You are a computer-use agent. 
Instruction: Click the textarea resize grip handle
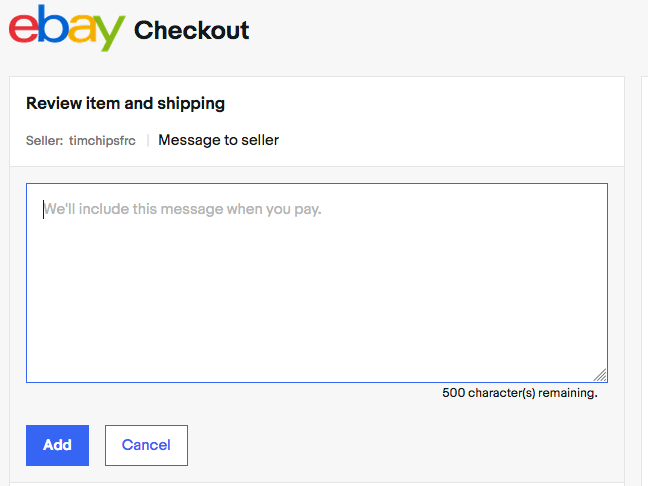tap(600, 375)
